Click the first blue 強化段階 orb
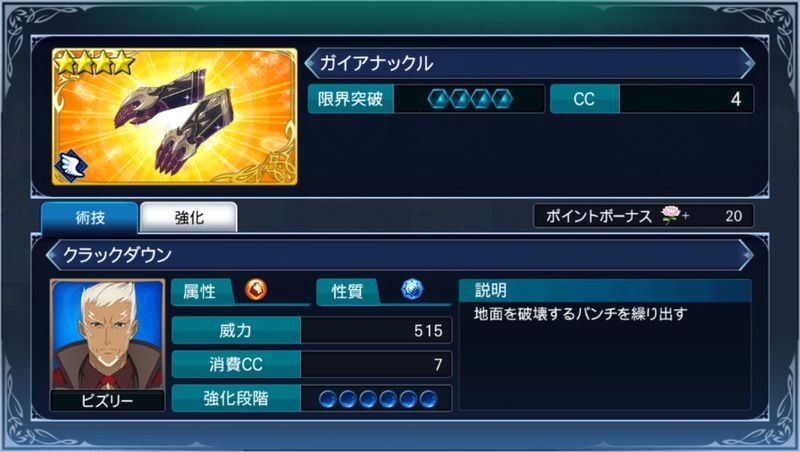Image resolution: width=800 pixels, height=452 pixels. (x=328, y=399)
